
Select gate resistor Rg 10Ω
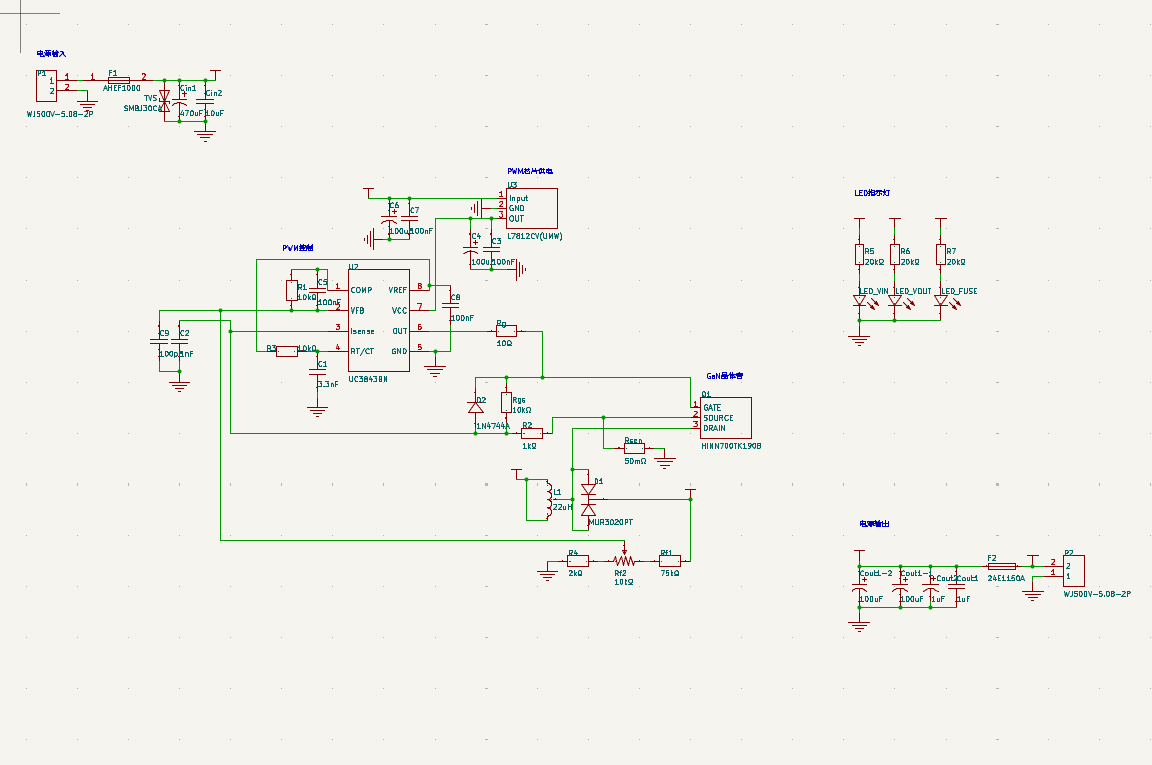pos(506,331)
